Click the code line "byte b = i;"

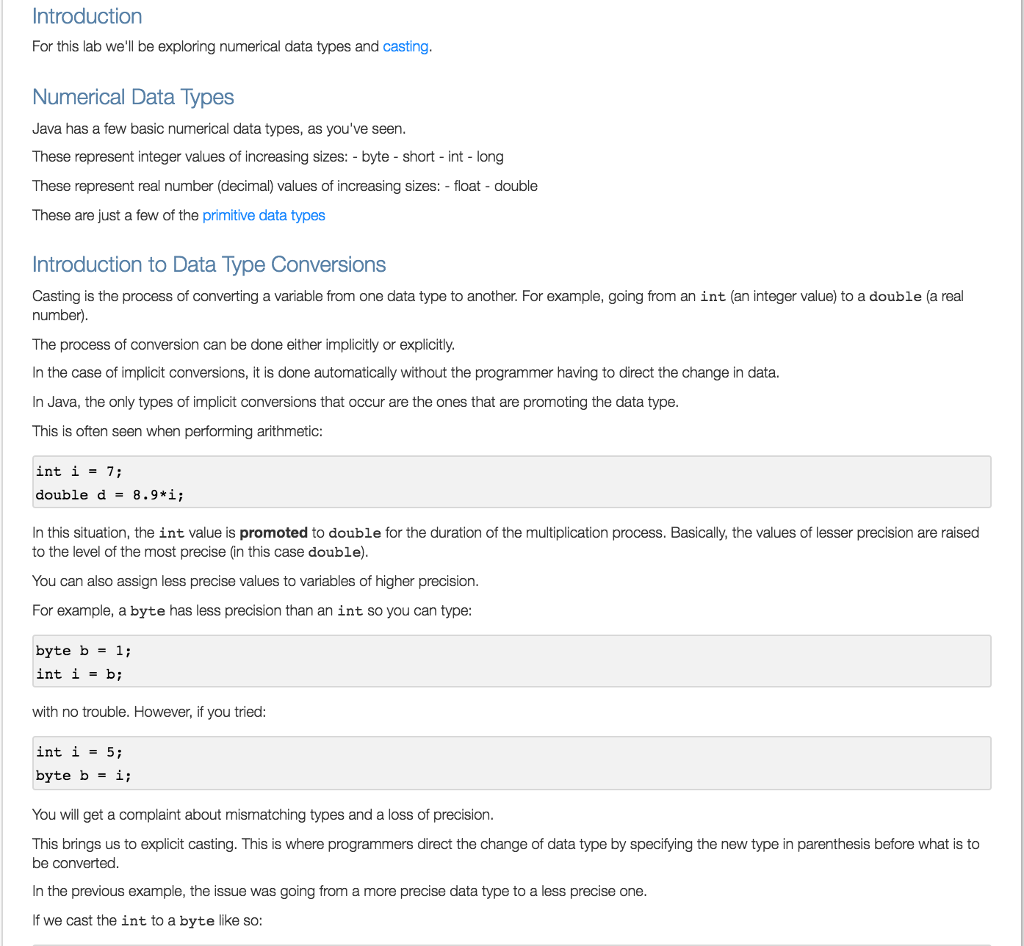pyautogui.click(x=83, y=776)
